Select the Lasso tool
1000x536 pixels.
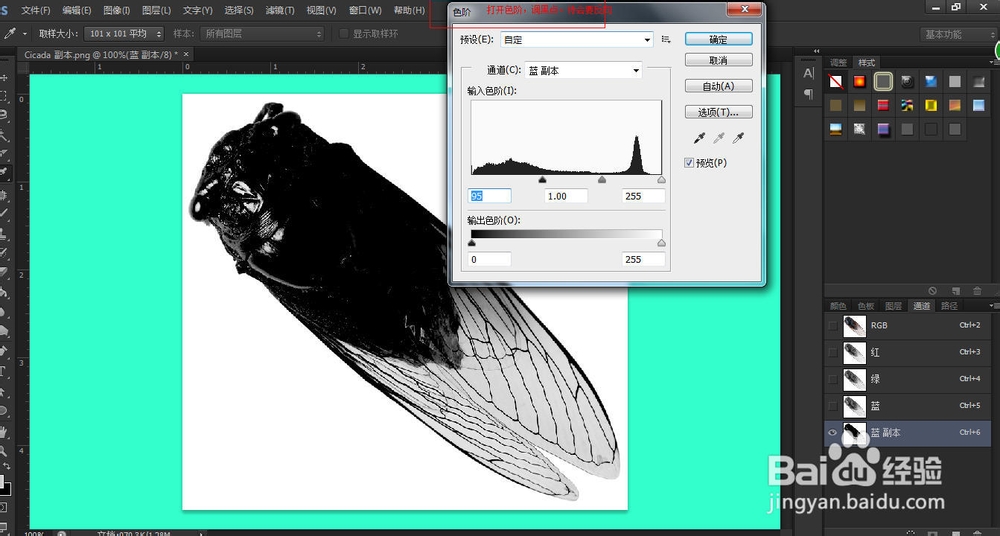coord(3,115)
